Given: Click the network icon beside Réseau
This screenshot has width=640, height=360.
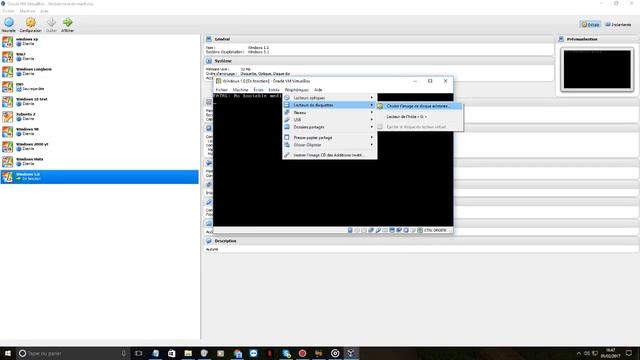Looking at the screenshot, I should pos(287,113).
